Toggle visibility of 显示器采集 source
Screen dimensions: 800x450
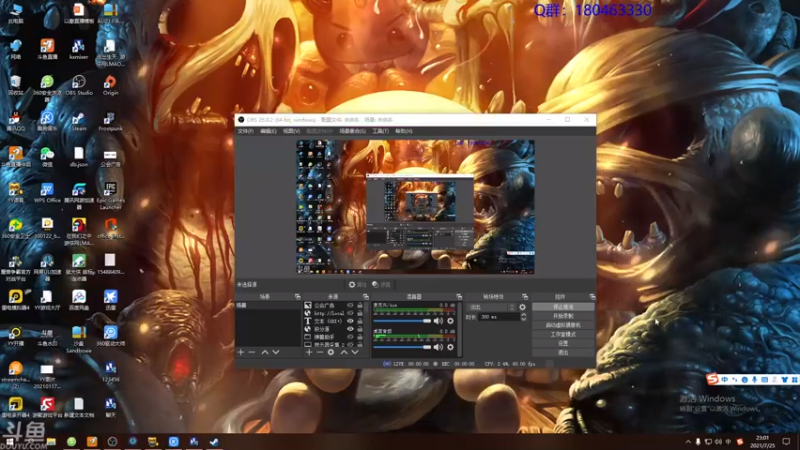tap(350, 345)
